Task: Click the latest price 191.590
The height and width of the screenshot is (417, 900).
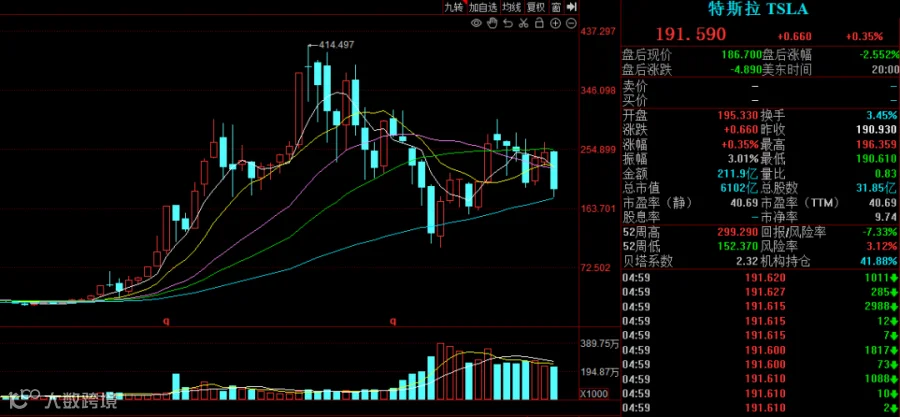Action: pos(690,34)
